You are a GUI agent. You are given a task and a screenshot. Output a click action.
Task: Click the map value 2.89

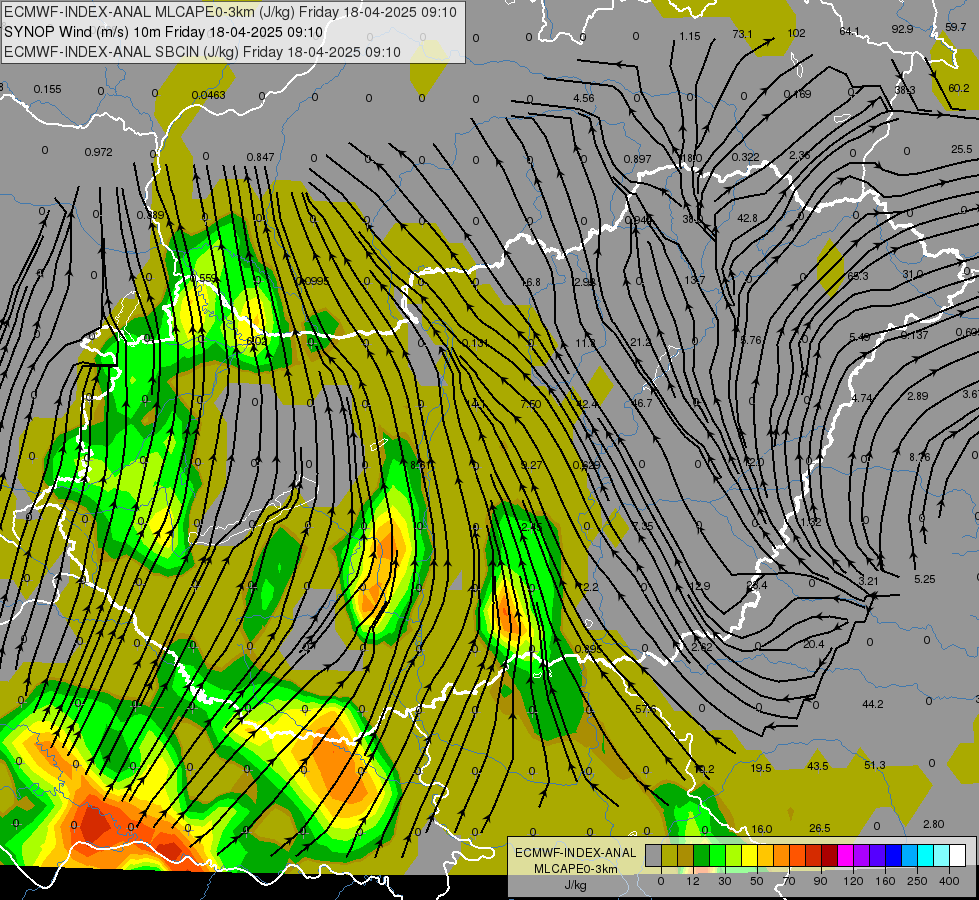[x=918, y=395]
